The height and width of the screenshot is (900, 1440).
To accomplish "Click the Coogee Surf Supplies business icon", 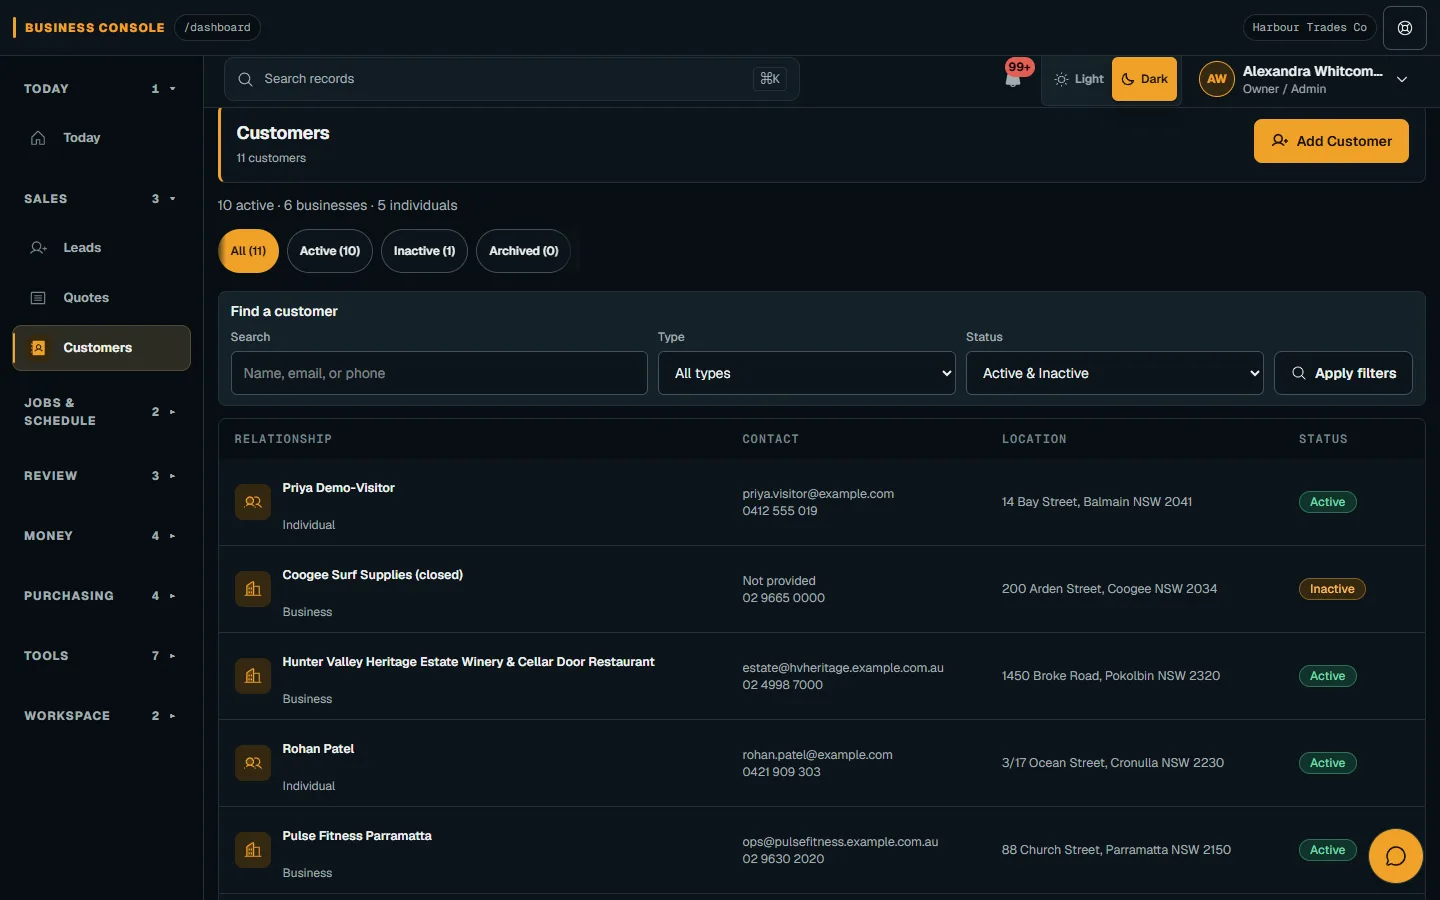I will (x=253, y=589).
